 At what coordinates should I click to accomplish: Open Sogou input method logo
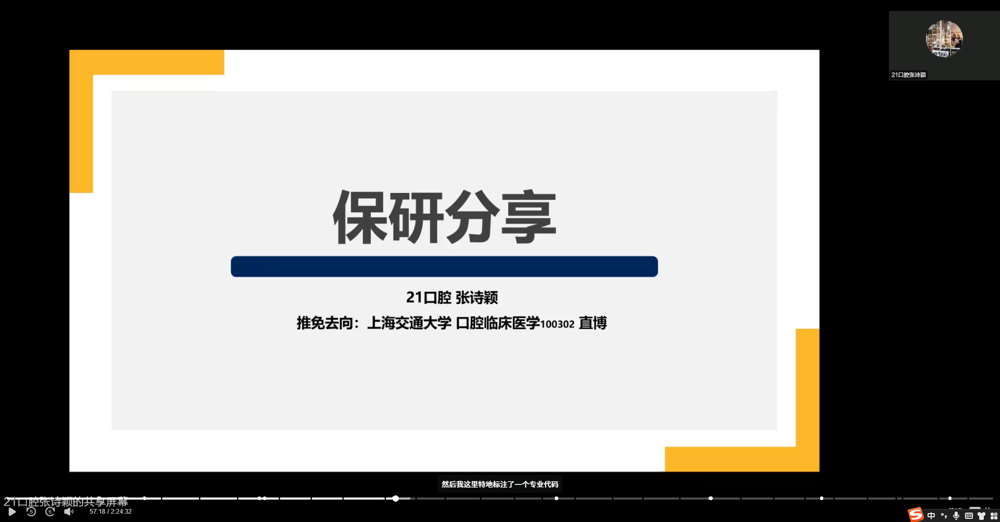pyautogui.click(x=916, y=514)
